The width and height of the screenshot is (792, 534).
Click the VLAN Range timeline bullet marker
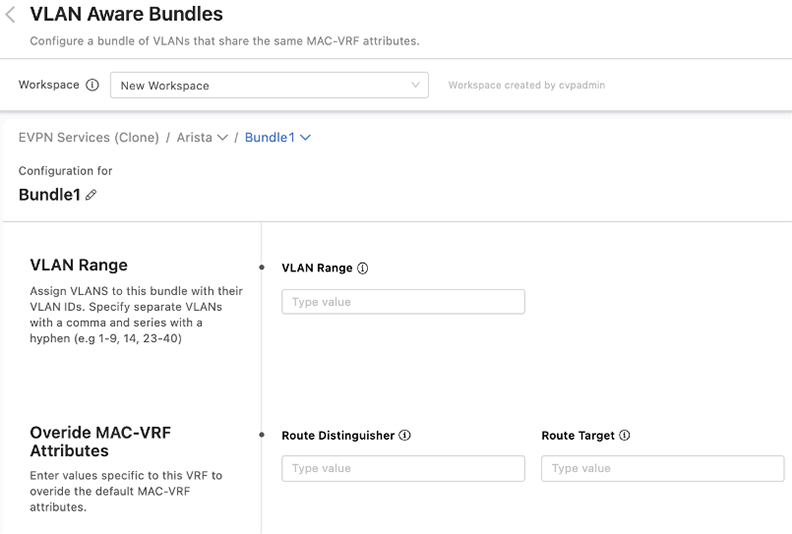(x=262, y=267)
